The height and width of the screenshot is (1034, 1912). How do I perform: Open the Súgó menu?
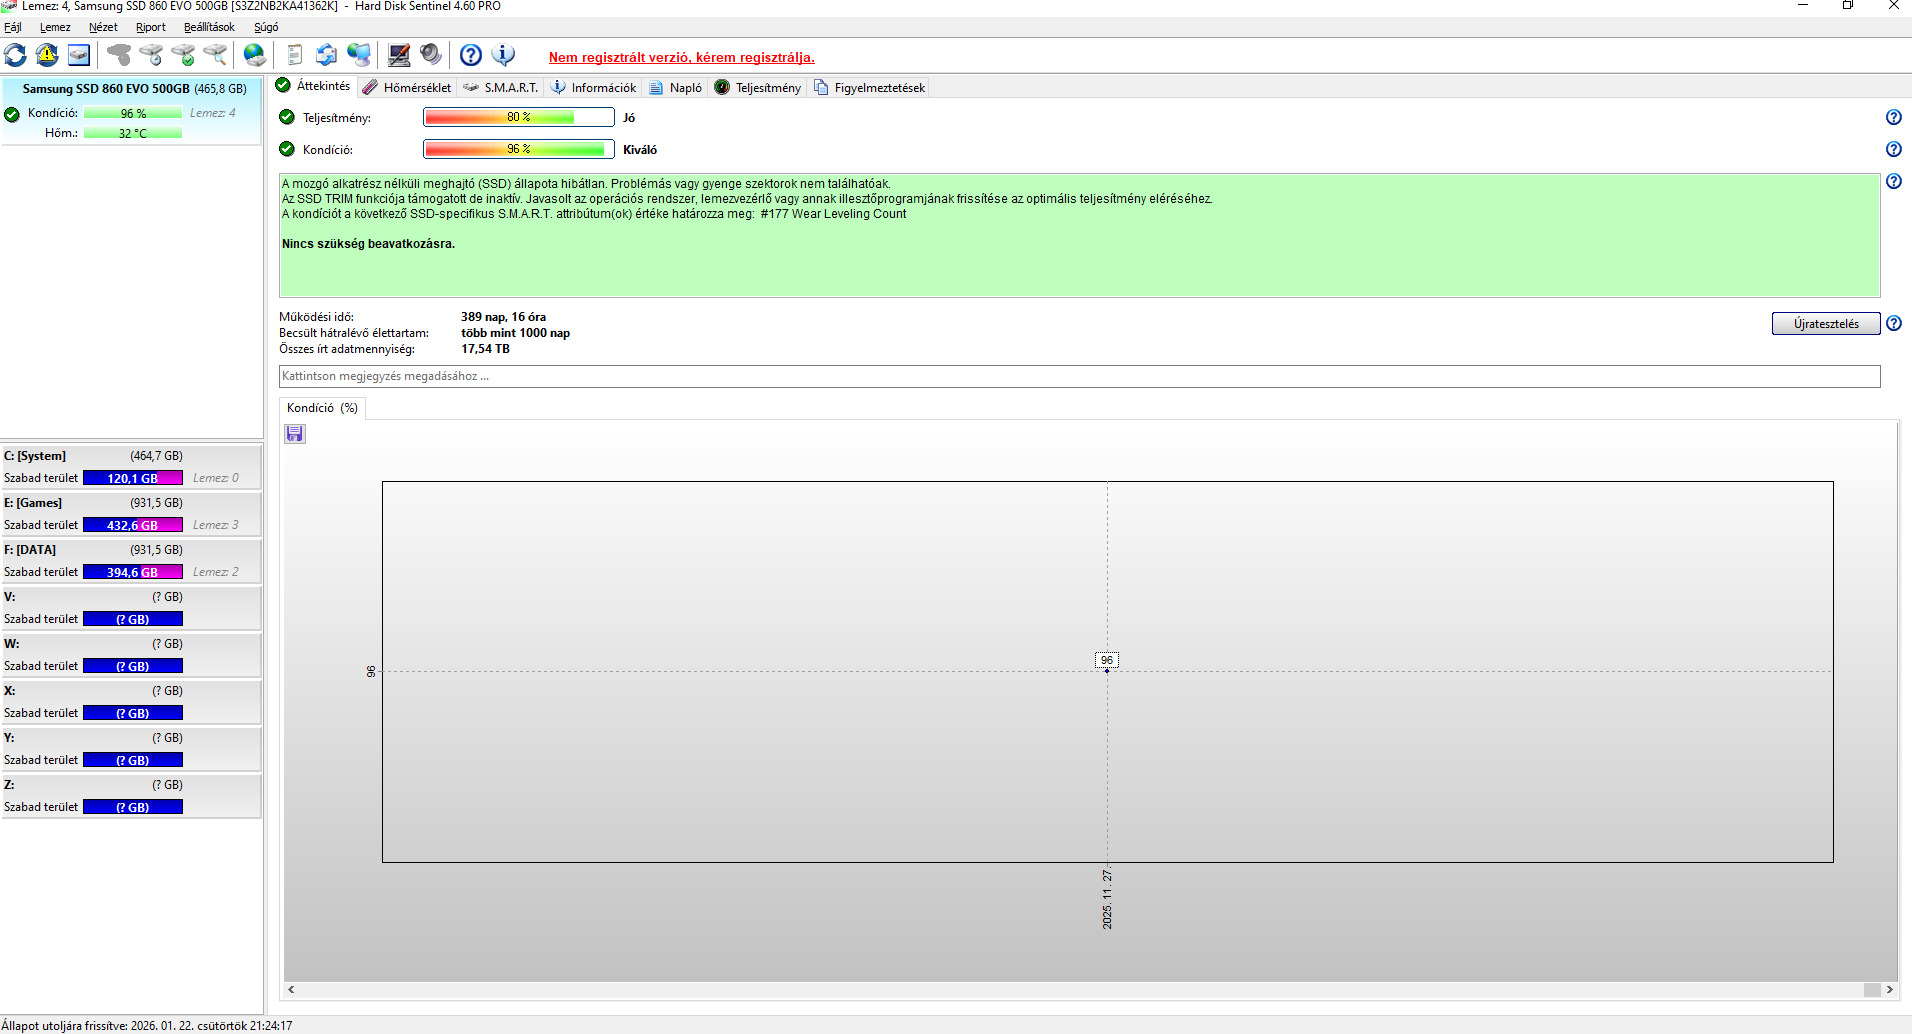tap(266, 27)
